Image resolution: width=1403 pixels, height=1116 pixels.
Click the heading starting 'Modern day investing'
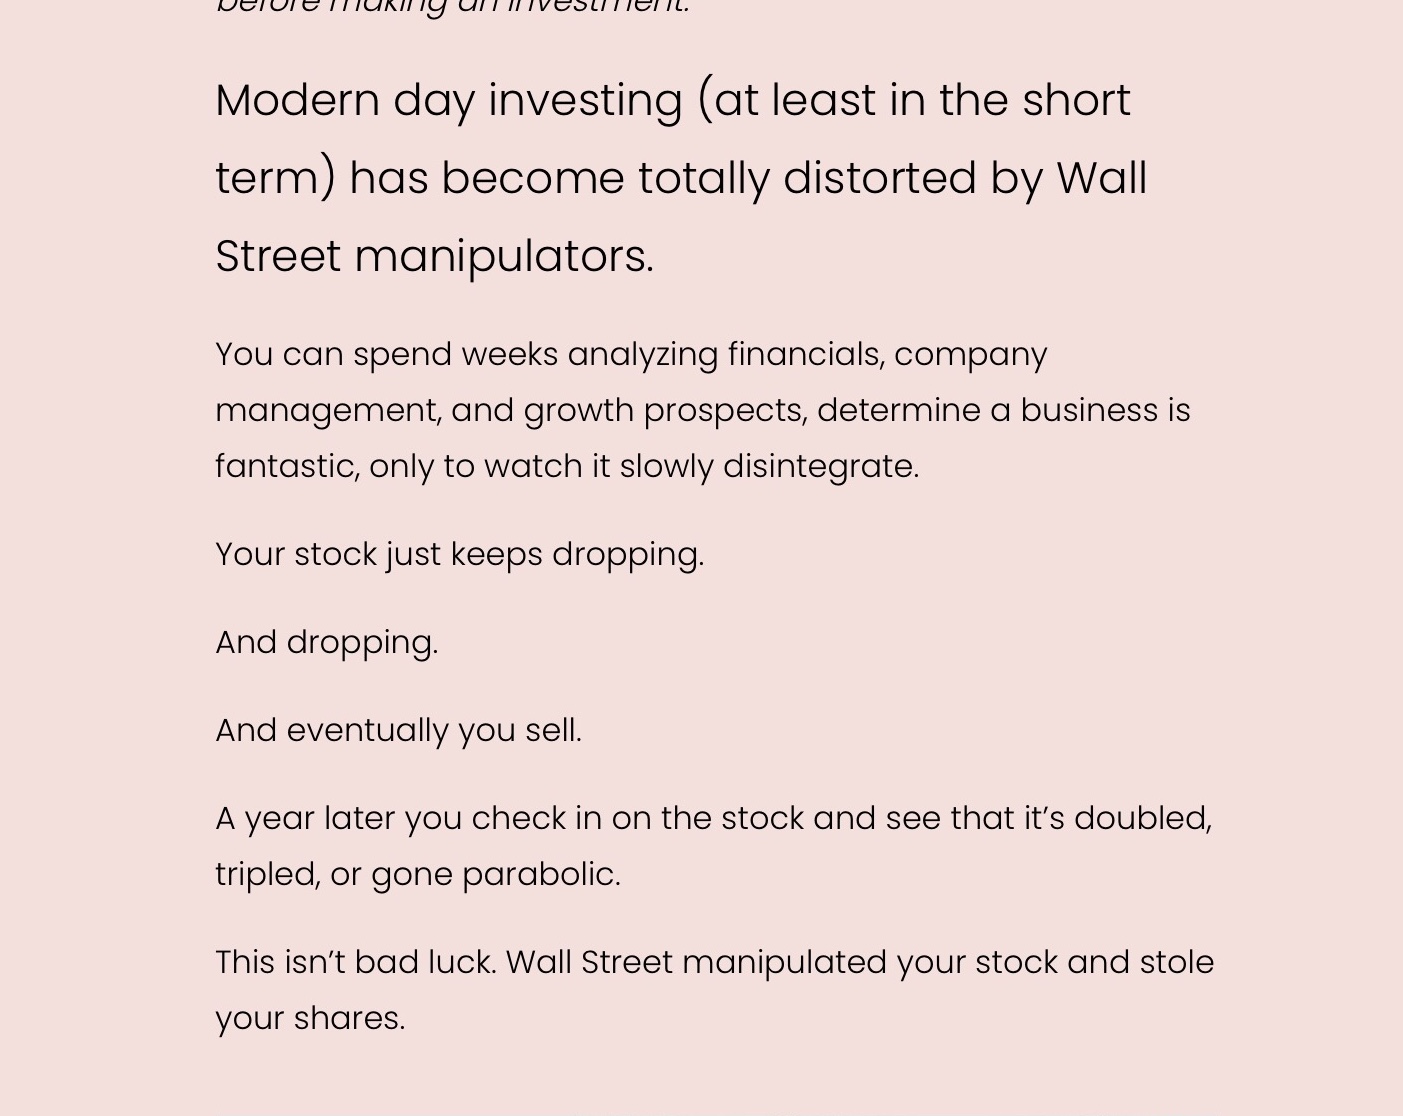[x=681, y=178]
